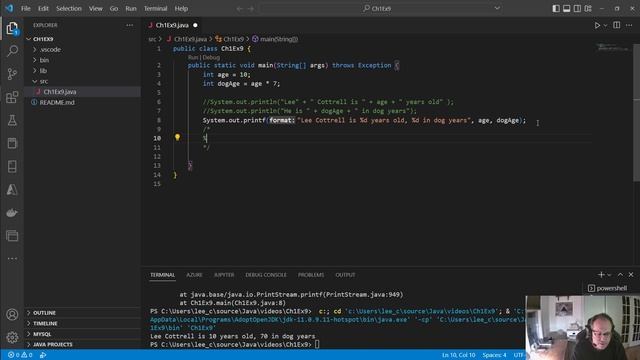This screenshot has width=640, height=360.
Task: Click errors and warnings status item
Action: tap(20, 355)
